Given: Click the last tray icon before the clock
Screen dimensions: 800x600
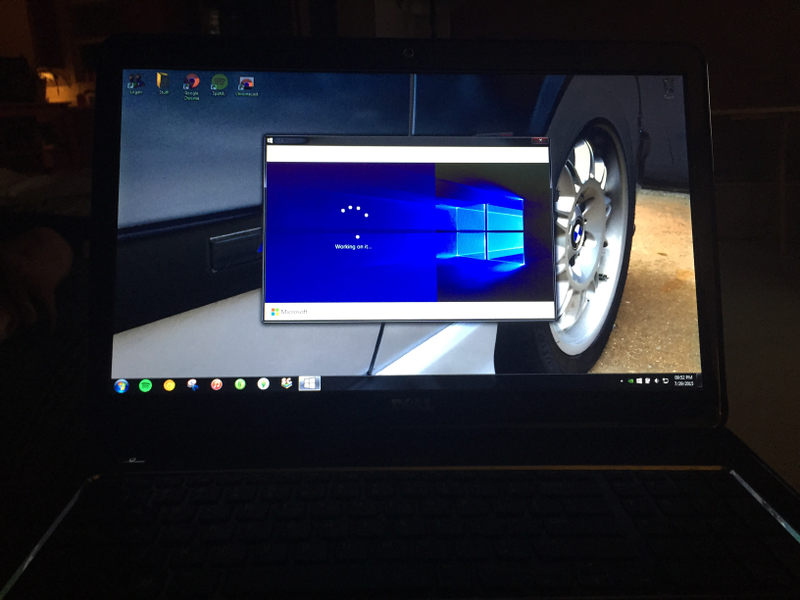Looking at the screenshot, I should (665, 381).
